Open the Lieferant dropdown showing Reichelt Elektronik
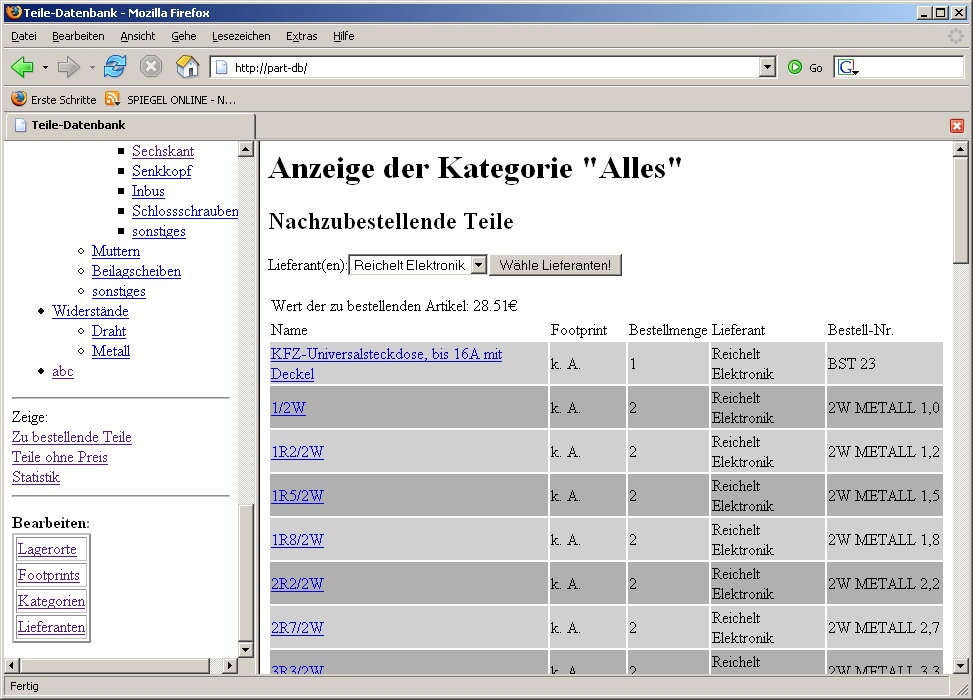973x700 pixels. 418,265
